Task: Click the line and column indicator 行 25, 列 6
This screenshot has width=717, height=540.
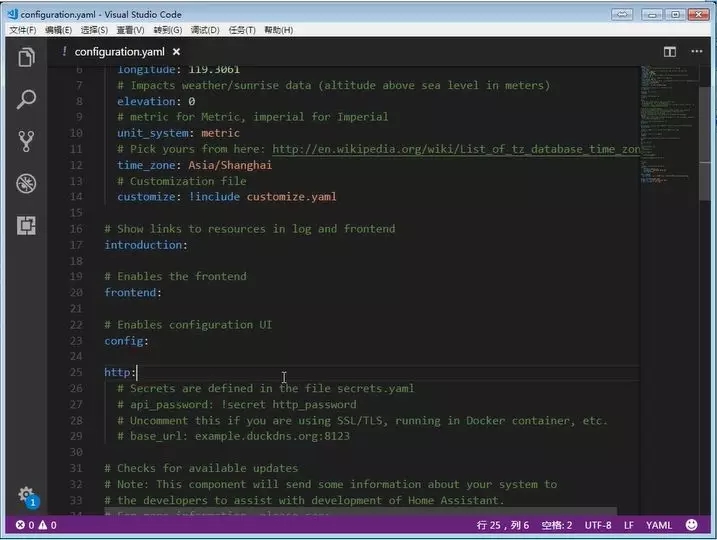Action: pyautogui.click(x=503, y=525)
